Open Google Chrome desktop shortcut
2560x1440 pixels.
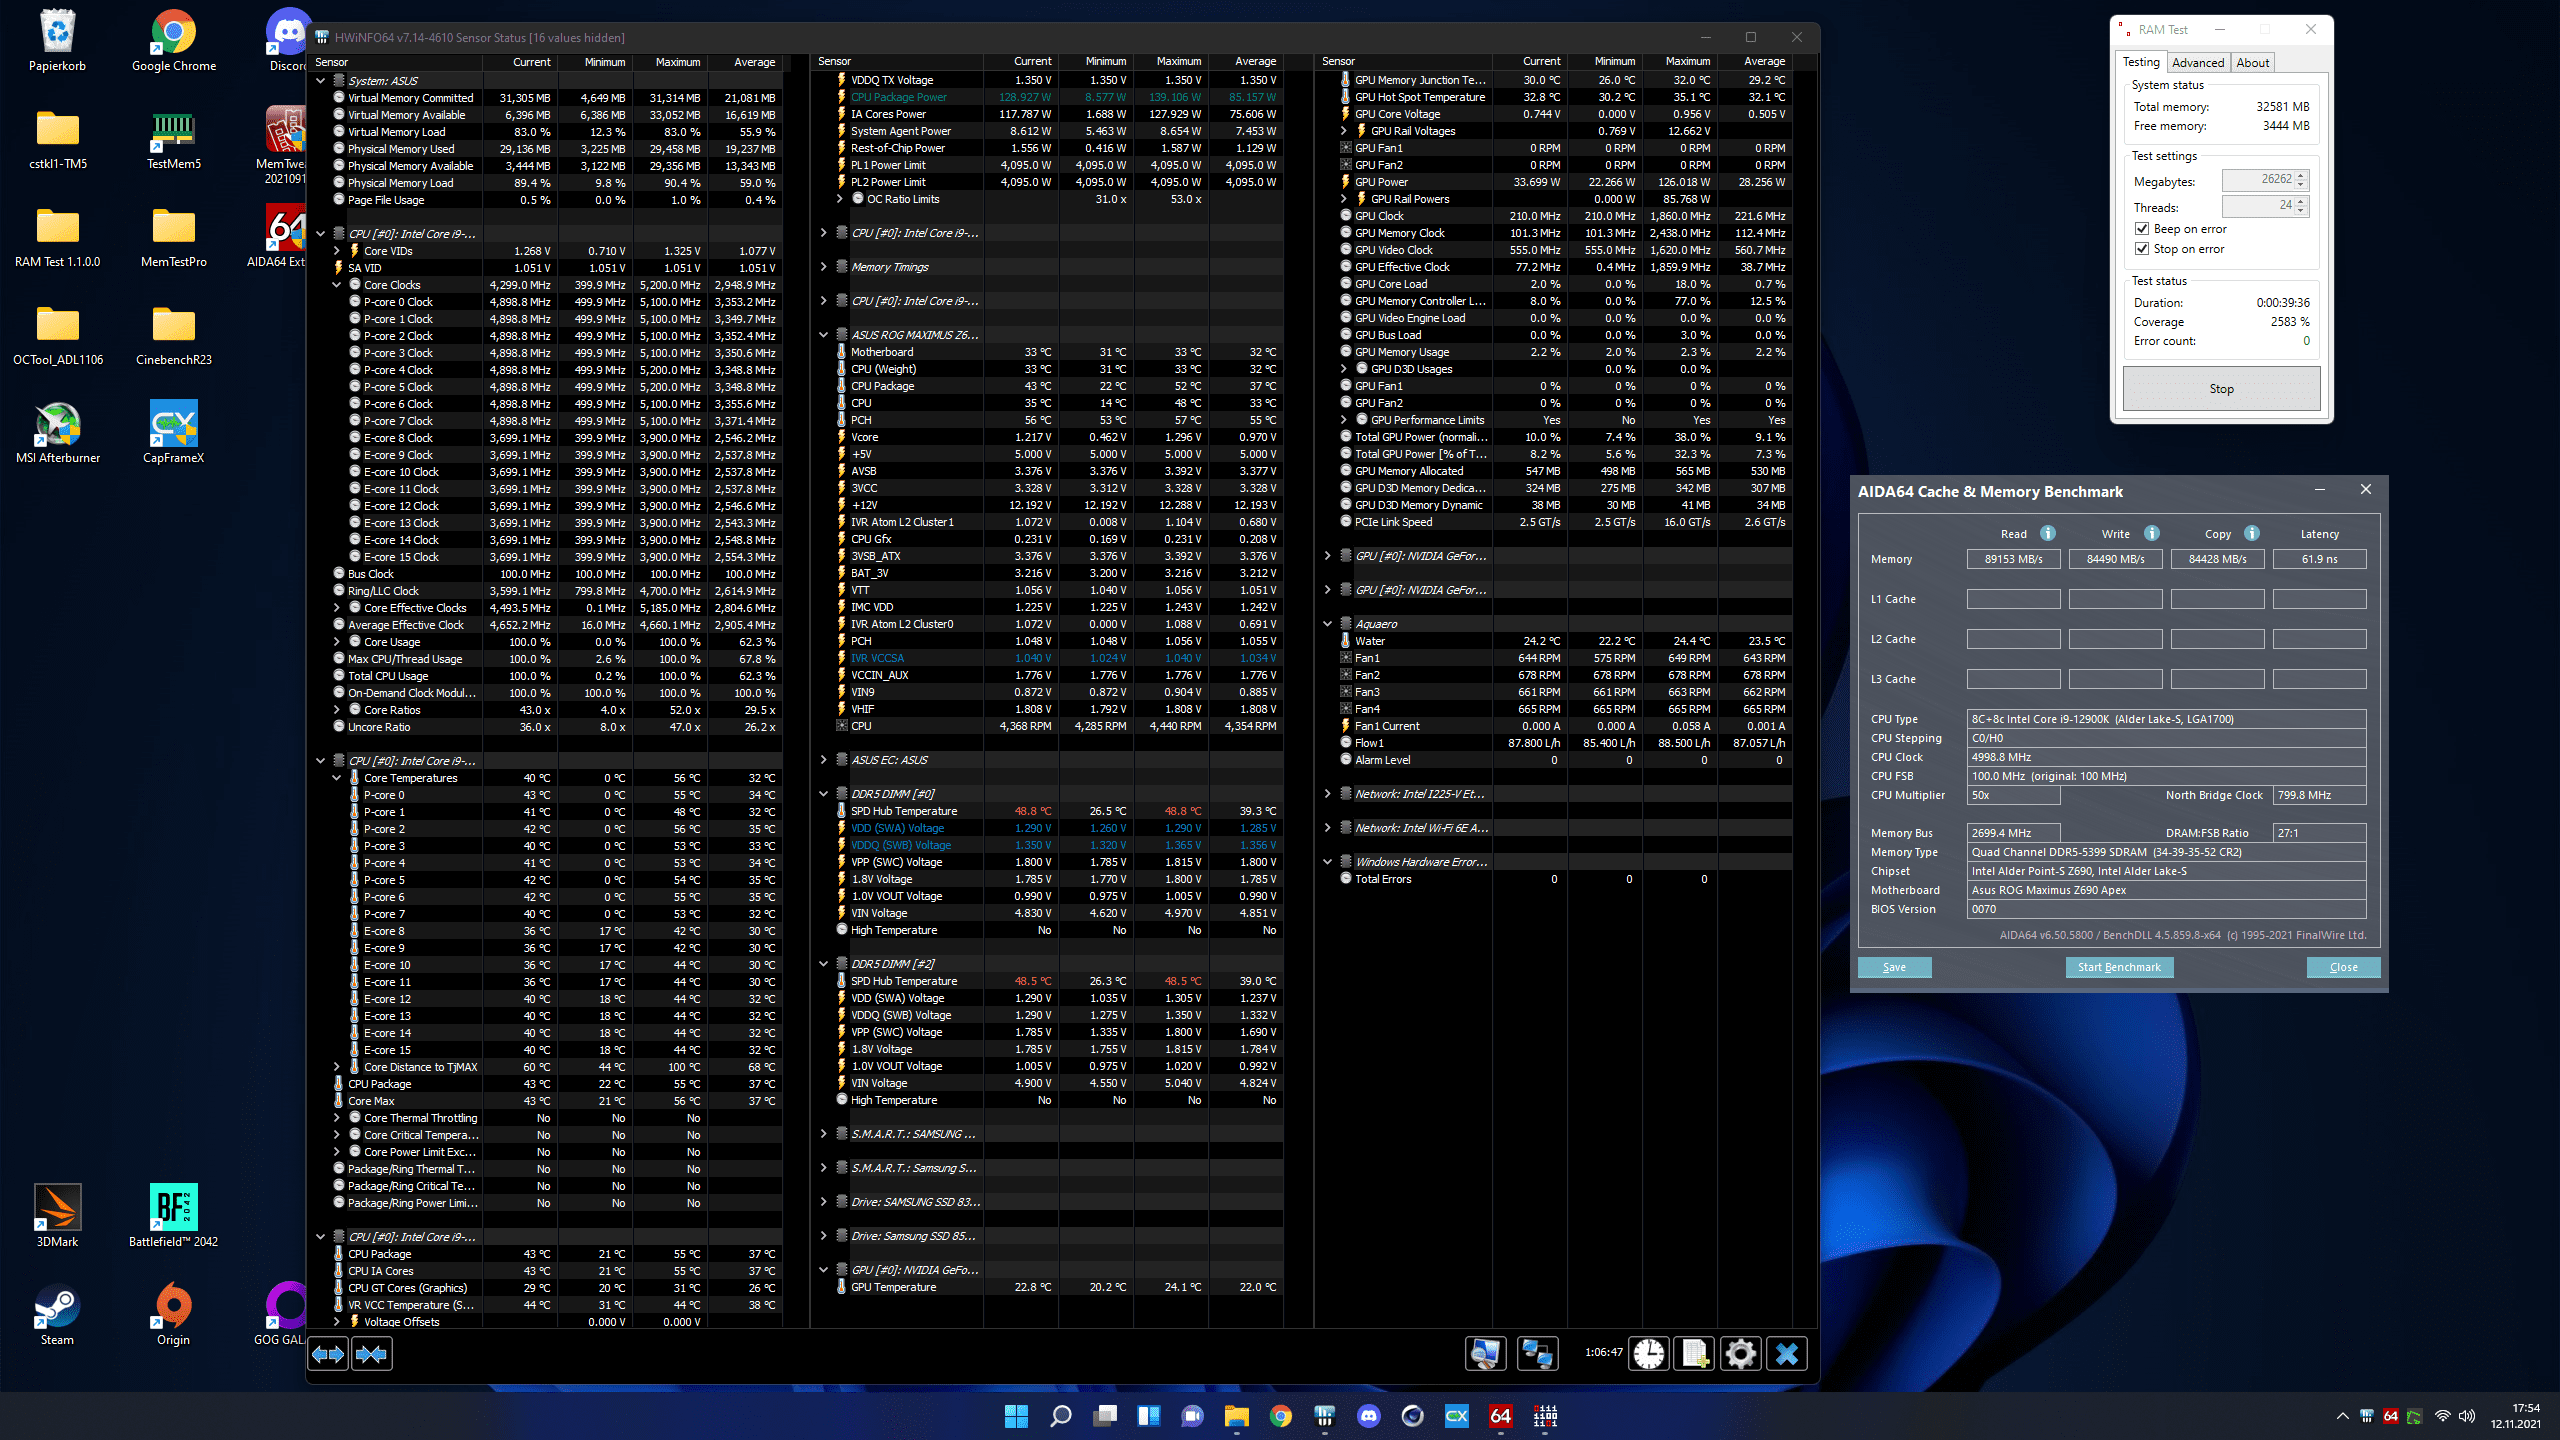coord(174,41)
